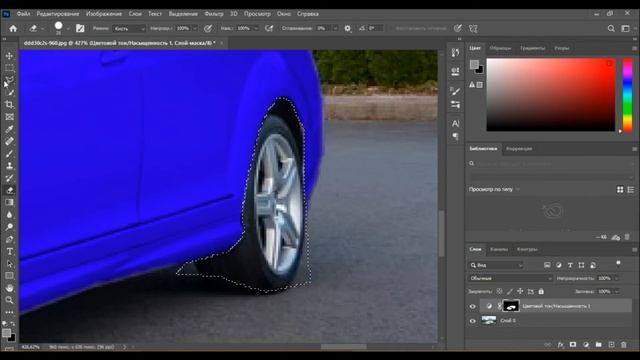This screenshot has height=360, width=640.
Task: Hide the bottom image layer eye
Action: point(473,321)
